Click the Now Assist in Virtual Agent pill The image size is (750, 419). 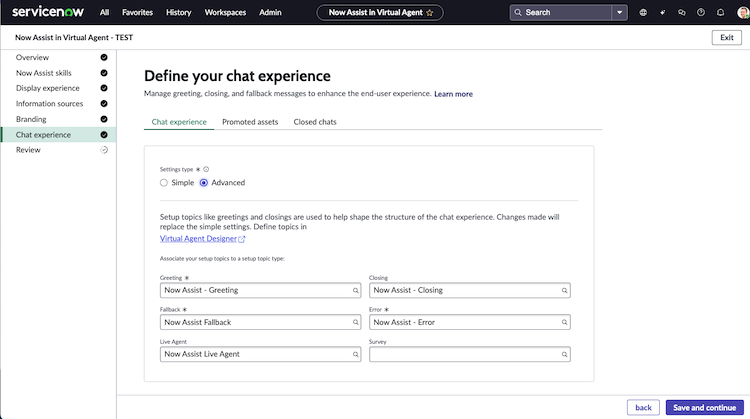[x=380, y=12]
